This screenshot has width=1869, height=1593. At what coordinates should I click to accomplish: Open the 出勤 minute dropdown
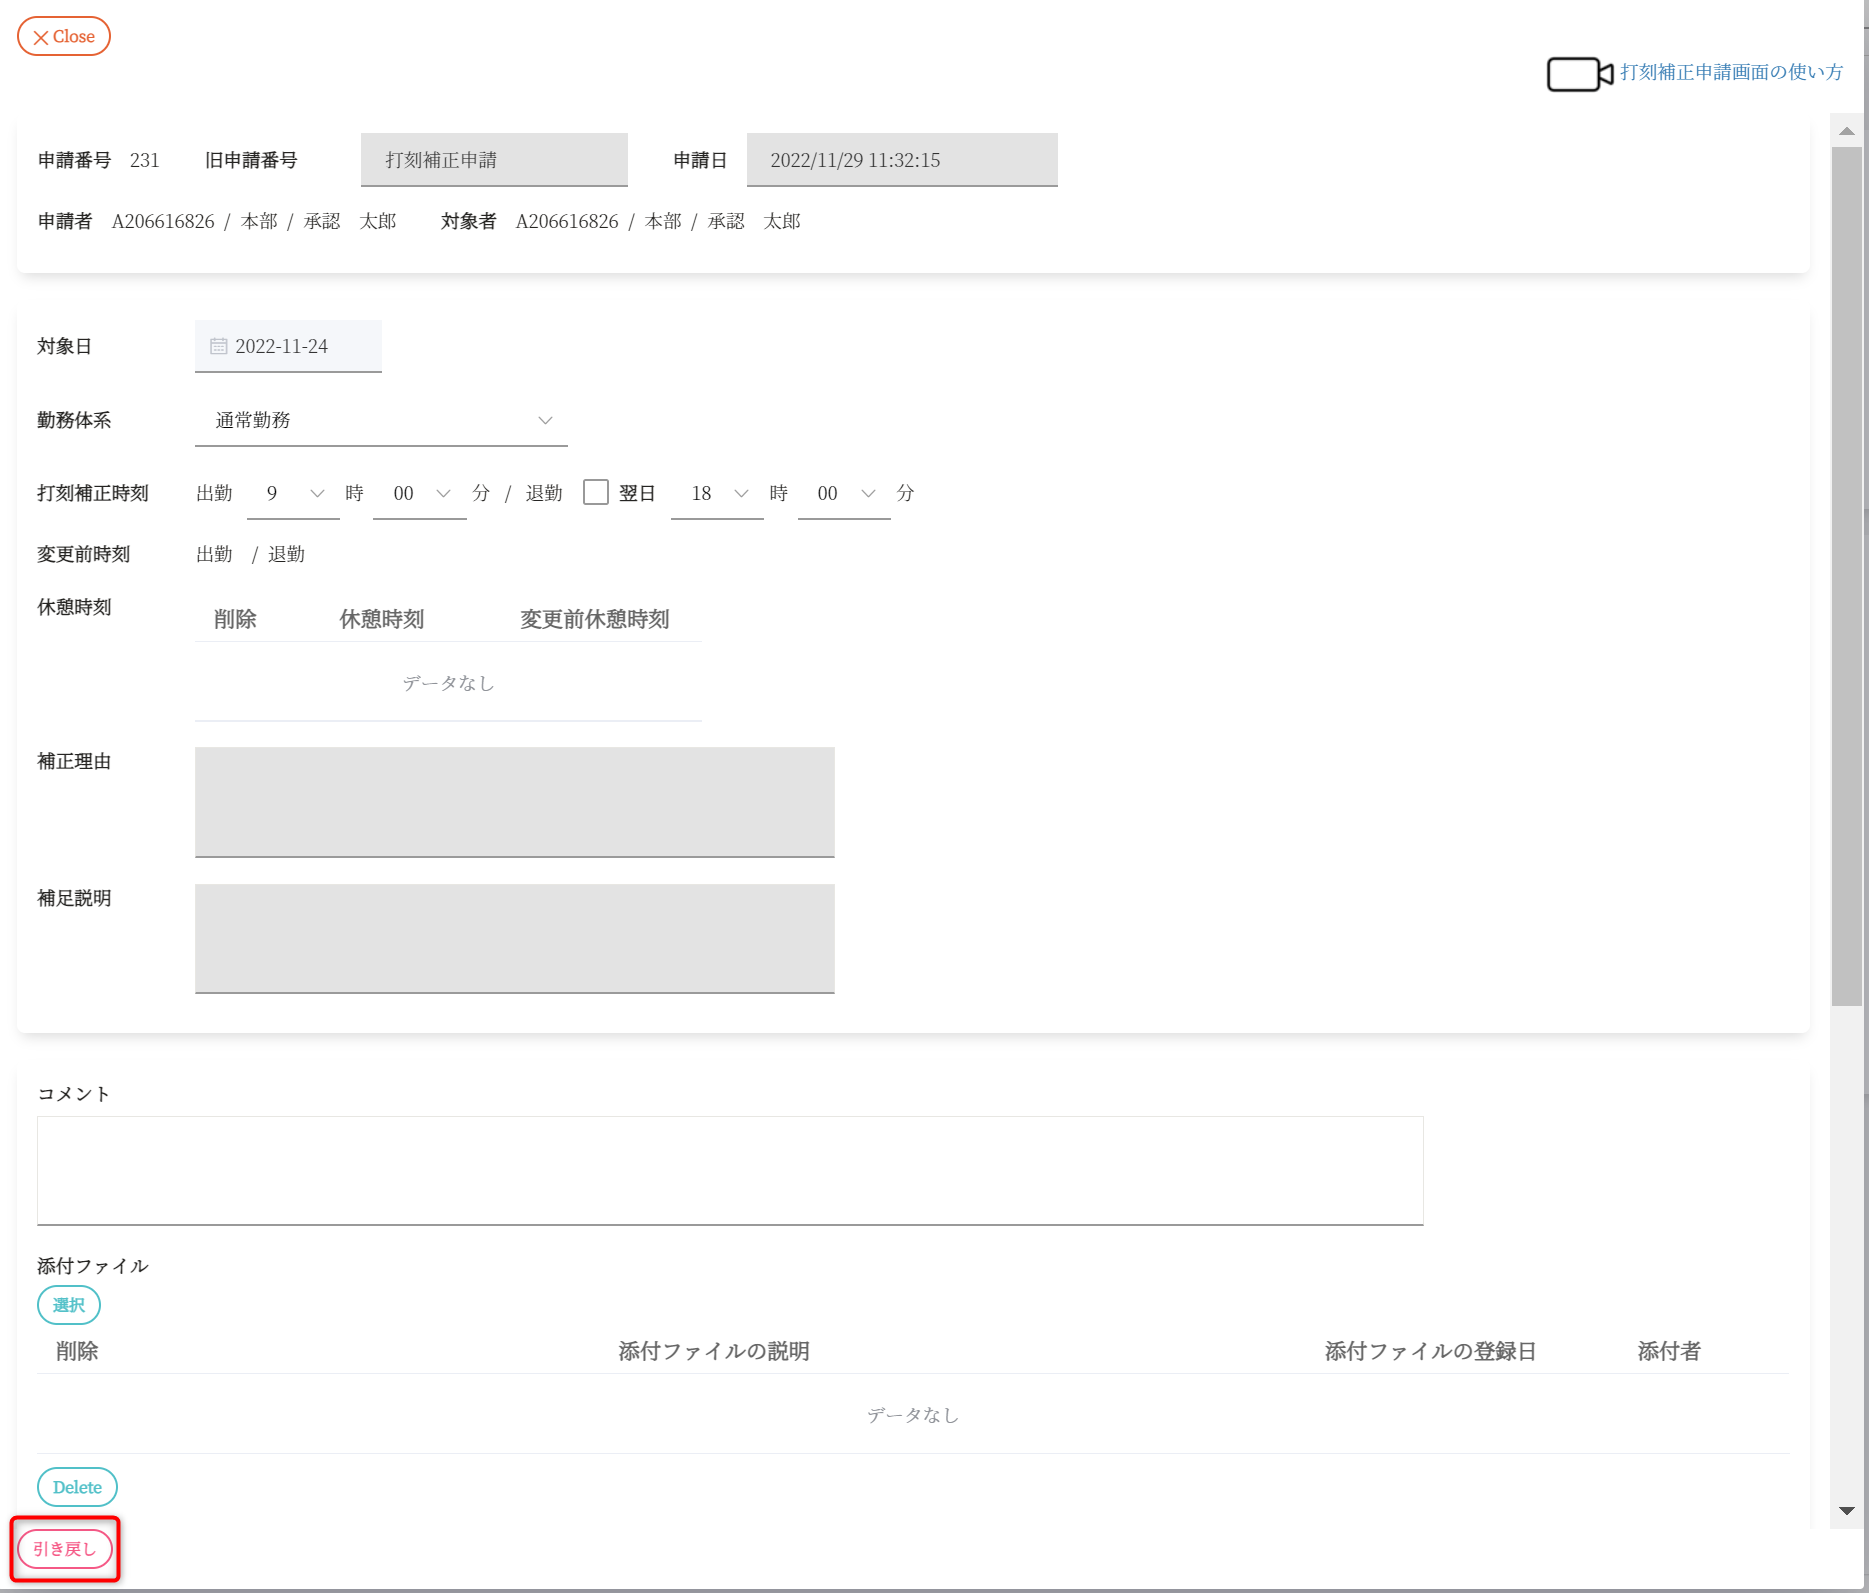point(419,494)
